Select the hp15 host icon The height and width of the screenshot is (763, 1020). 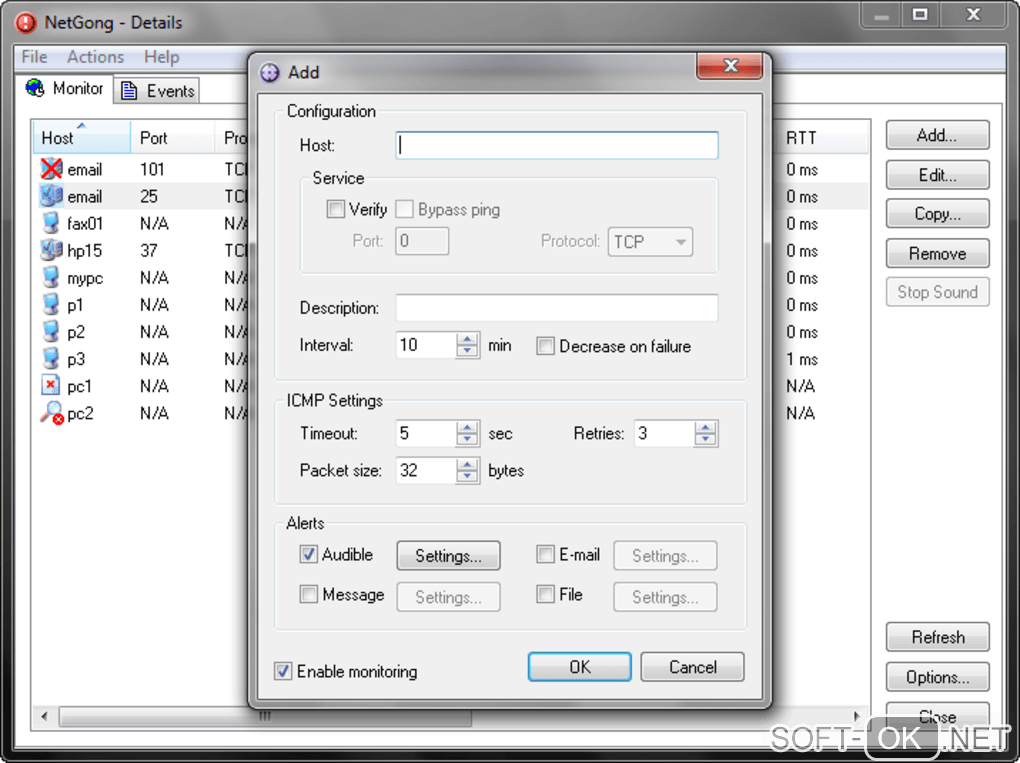pyautogui.click(x=51, y=250)
